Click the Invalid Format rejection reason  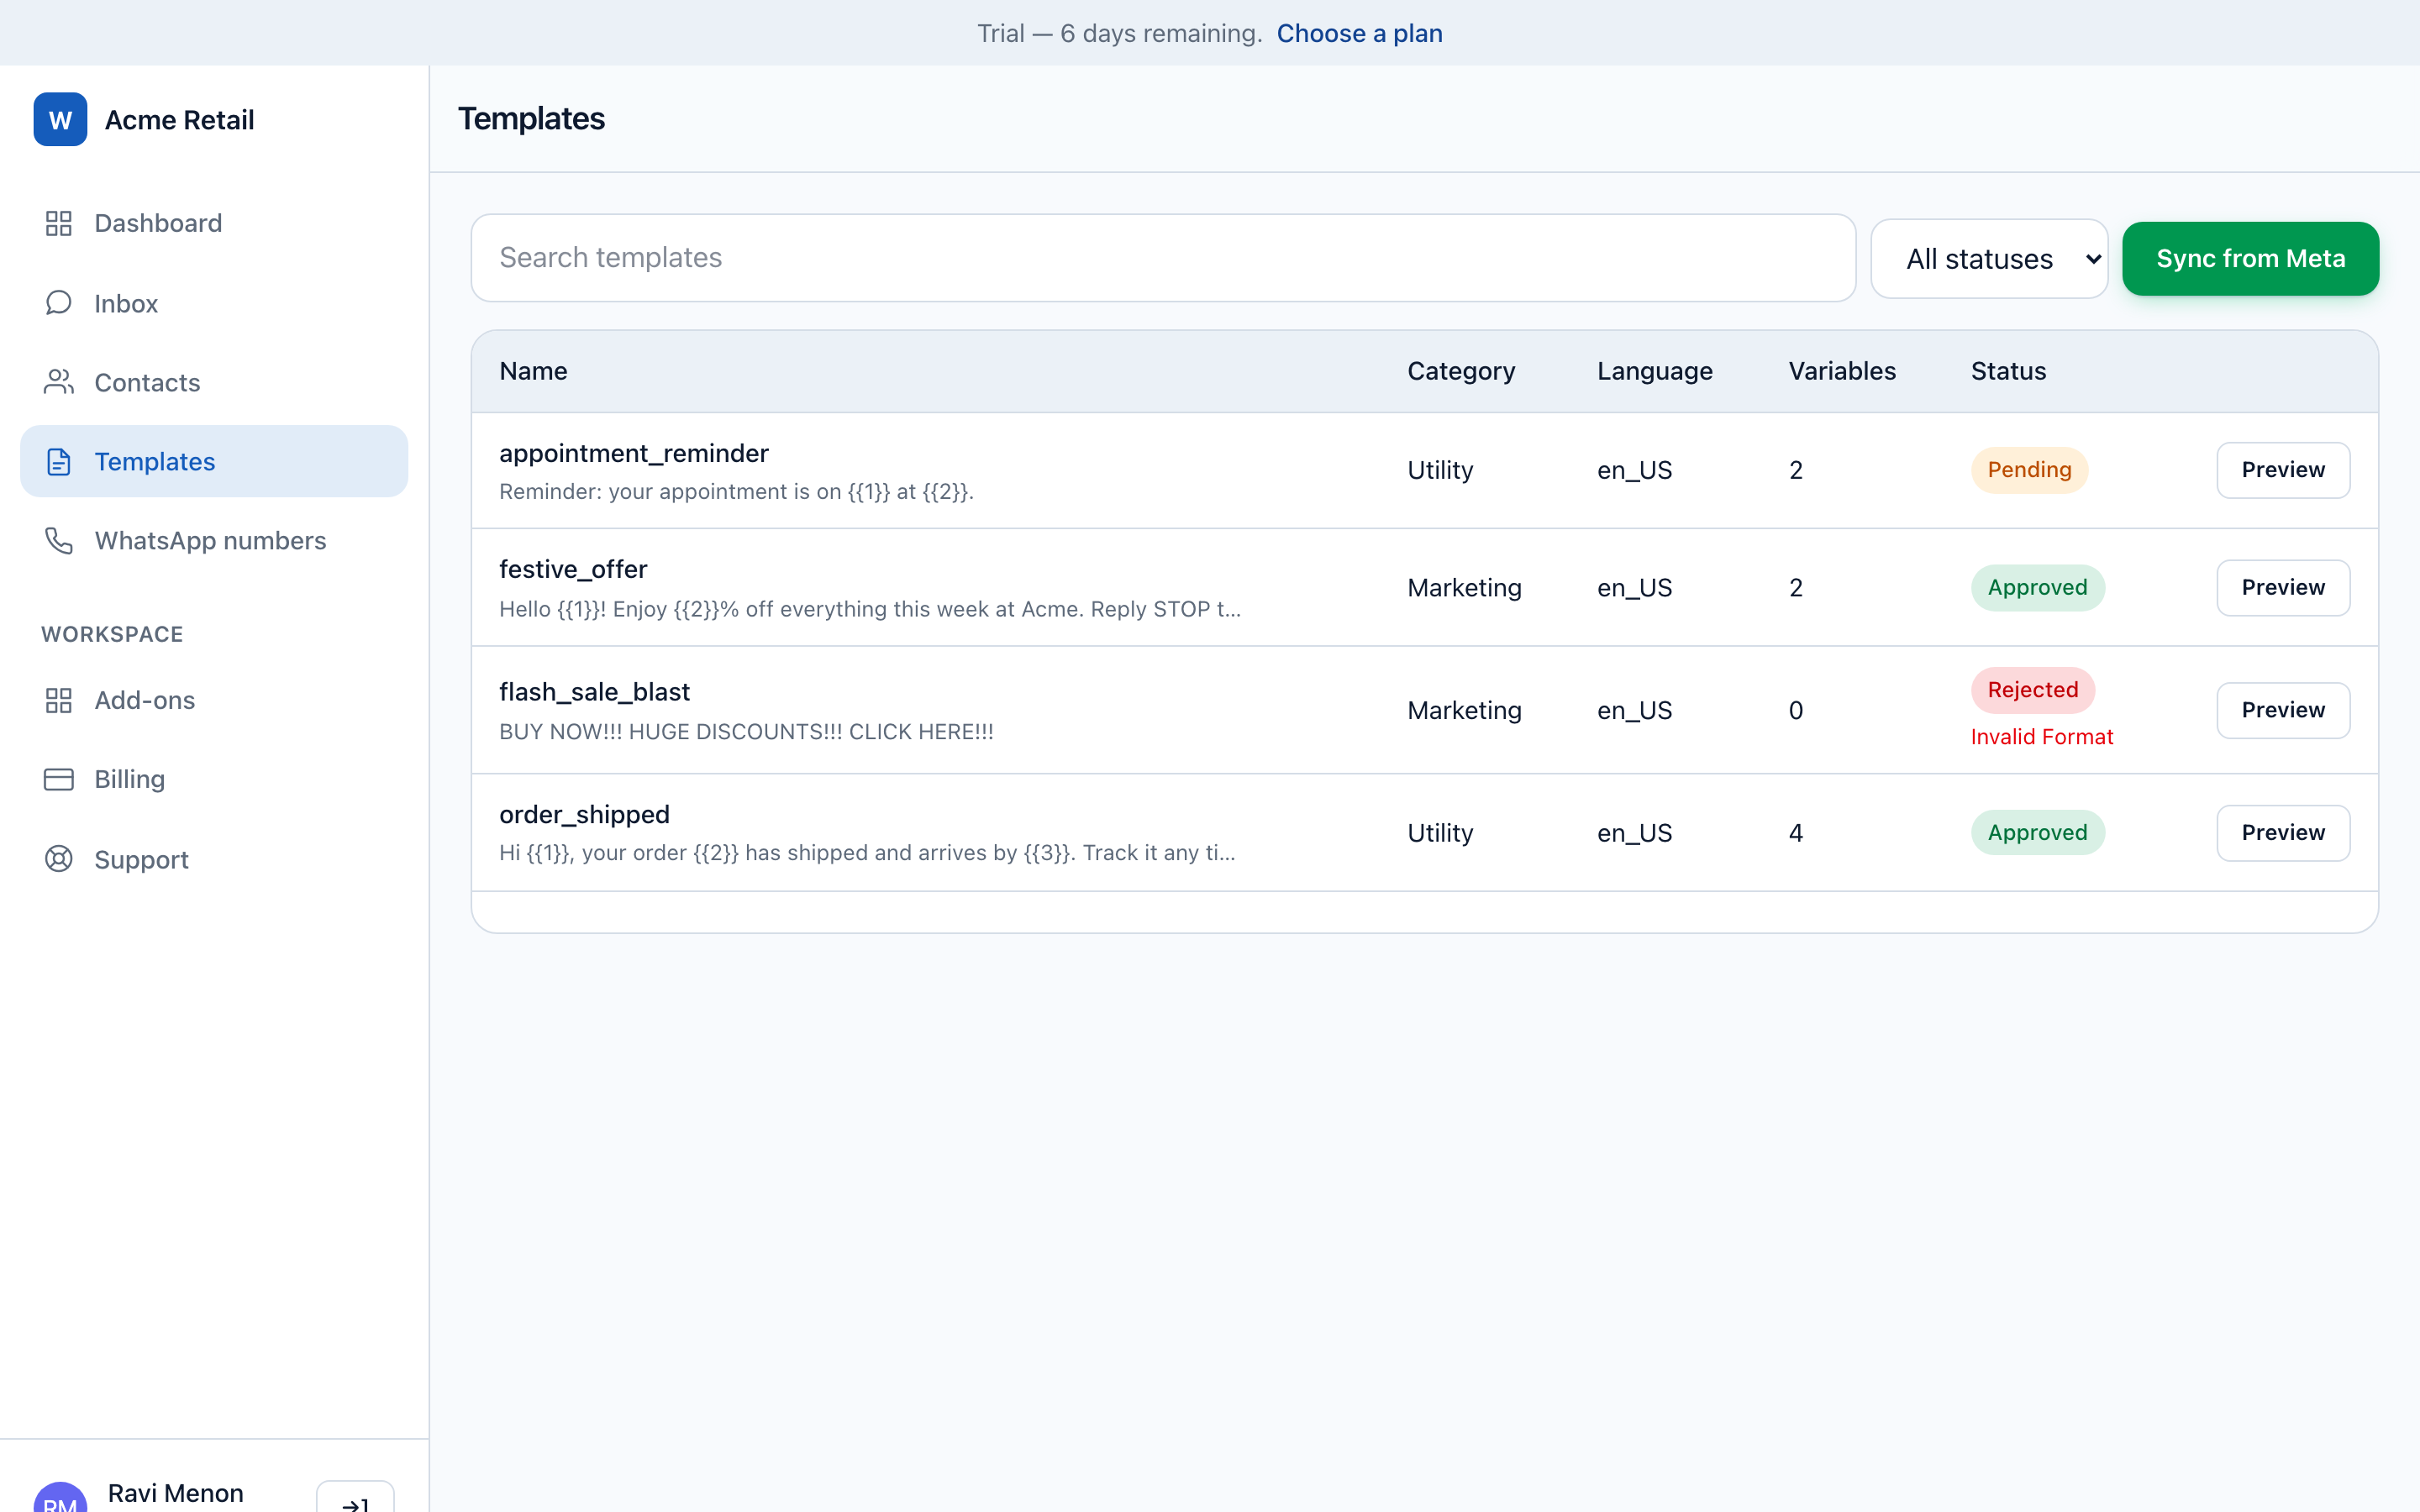pos(2041,737)
